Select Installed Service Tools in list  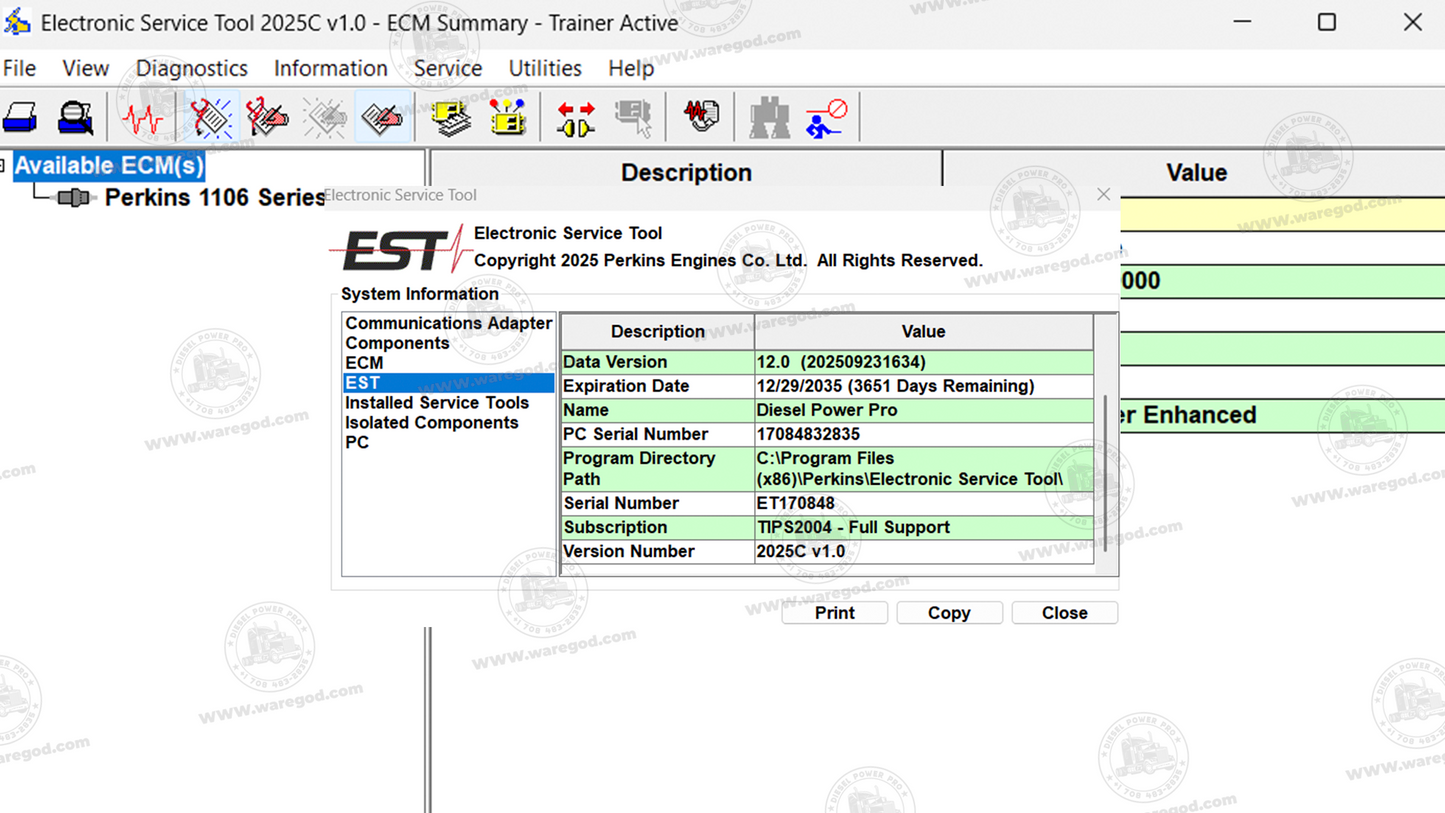point(436,403)
